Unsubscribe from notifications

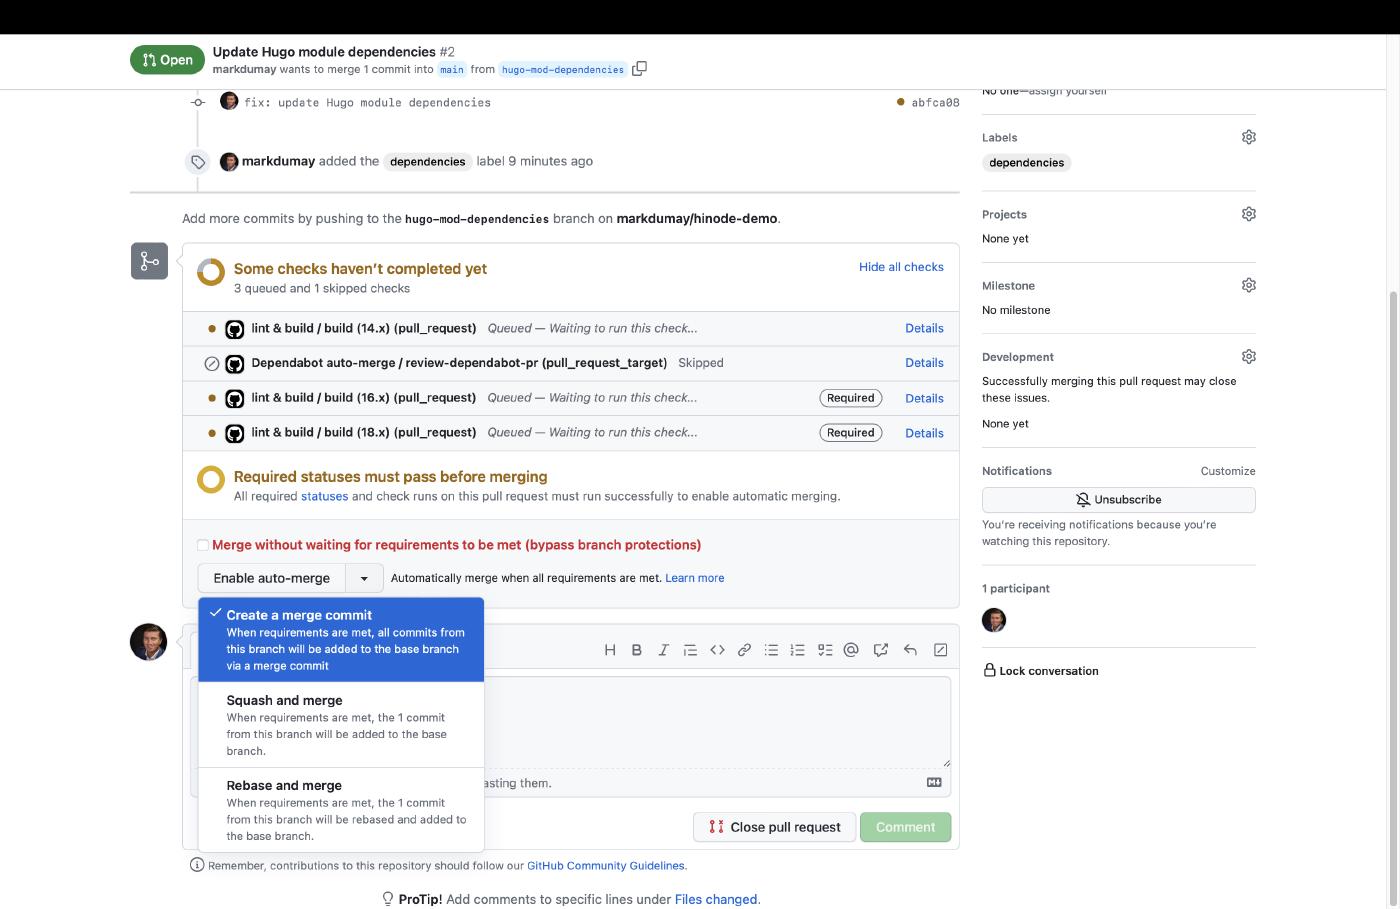1118,500
